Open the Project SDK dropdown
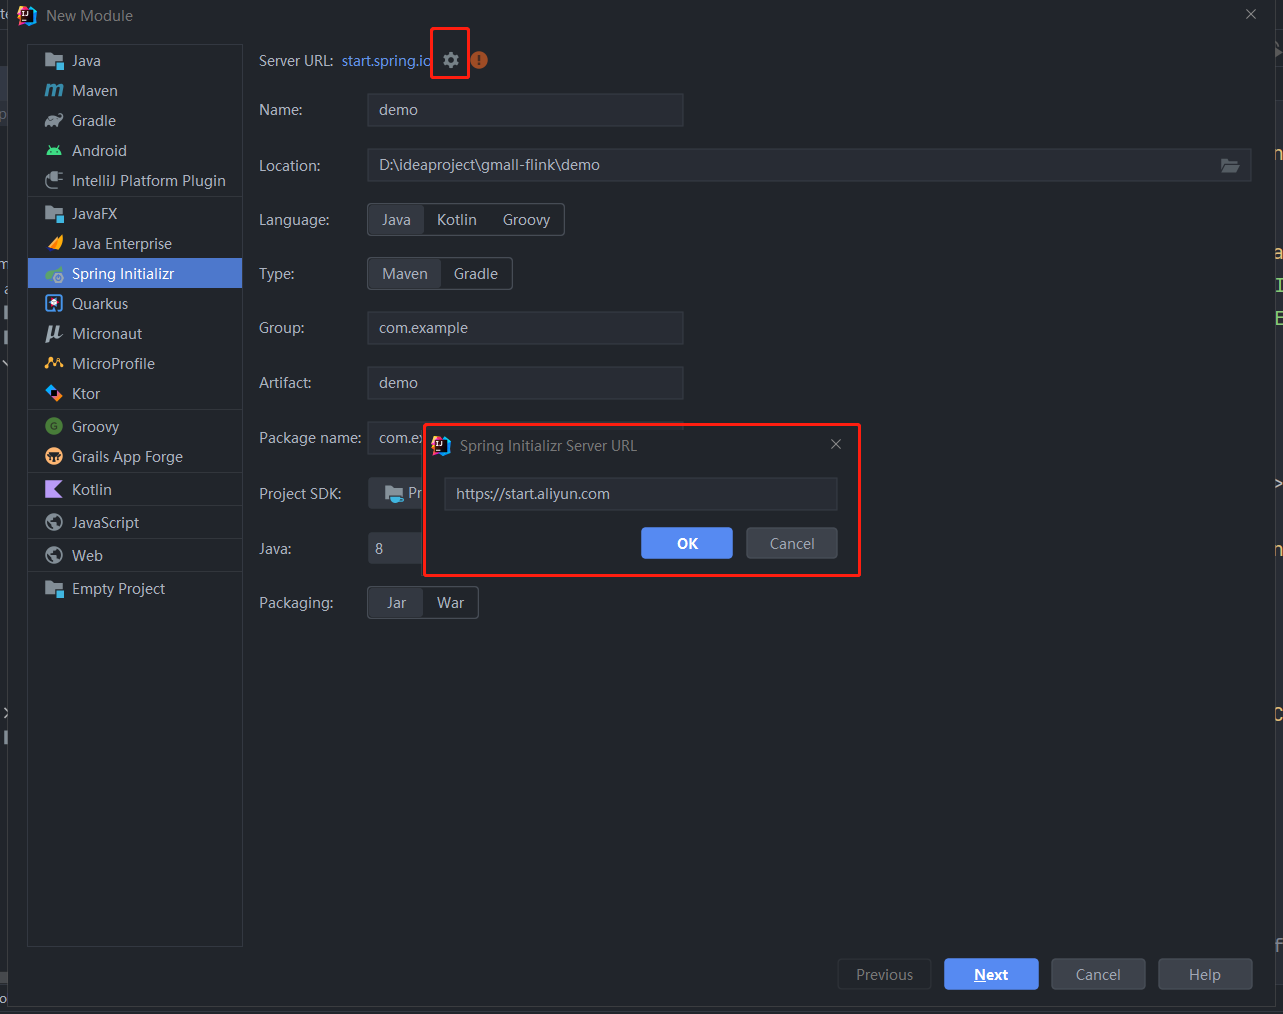1283x1014 pixels. [x=396, y=493]
